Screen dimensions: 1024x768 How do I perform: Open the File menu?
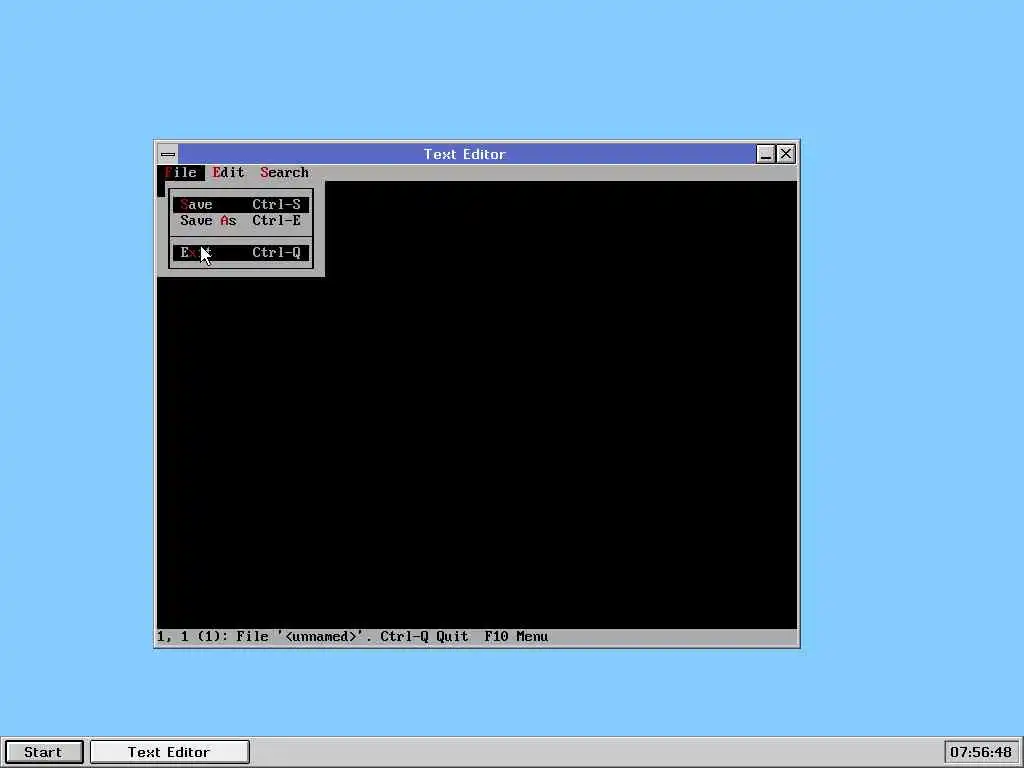click(x=181, y=172)
